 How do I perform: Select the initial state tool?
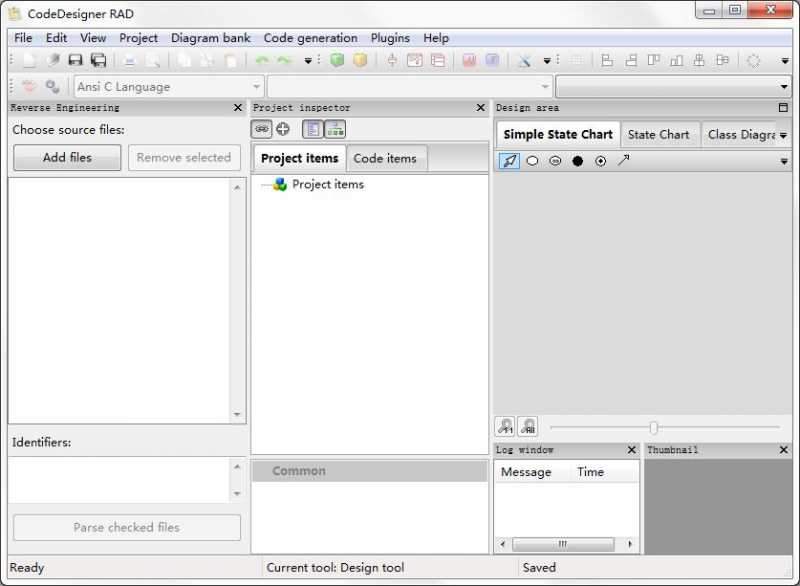pyautogui.click(x=578, y=161)
